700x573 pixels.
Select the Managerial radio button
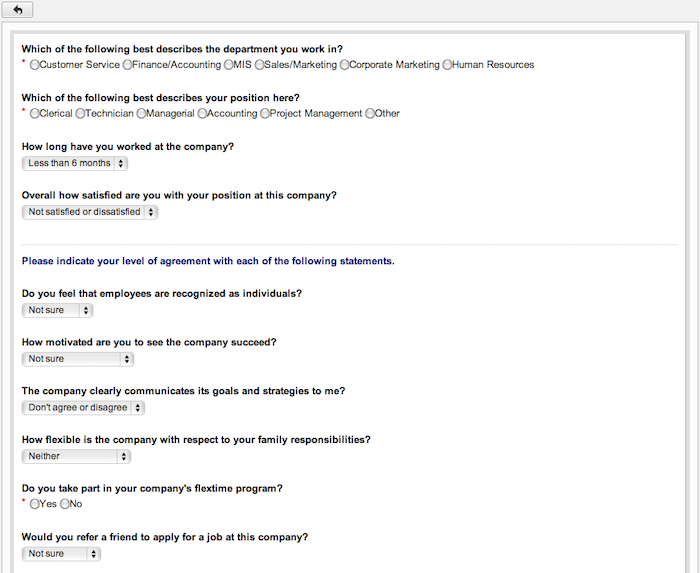point(141,114)
